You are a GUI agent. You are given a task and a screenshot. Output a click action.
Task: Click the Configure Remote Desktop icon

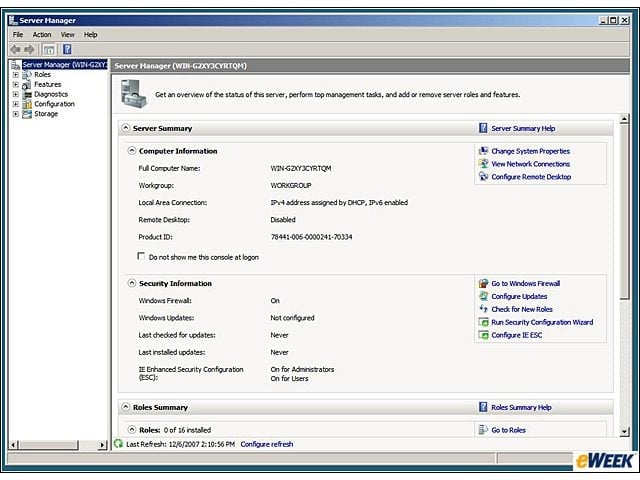pyautogui.click(x=483, y=177)
